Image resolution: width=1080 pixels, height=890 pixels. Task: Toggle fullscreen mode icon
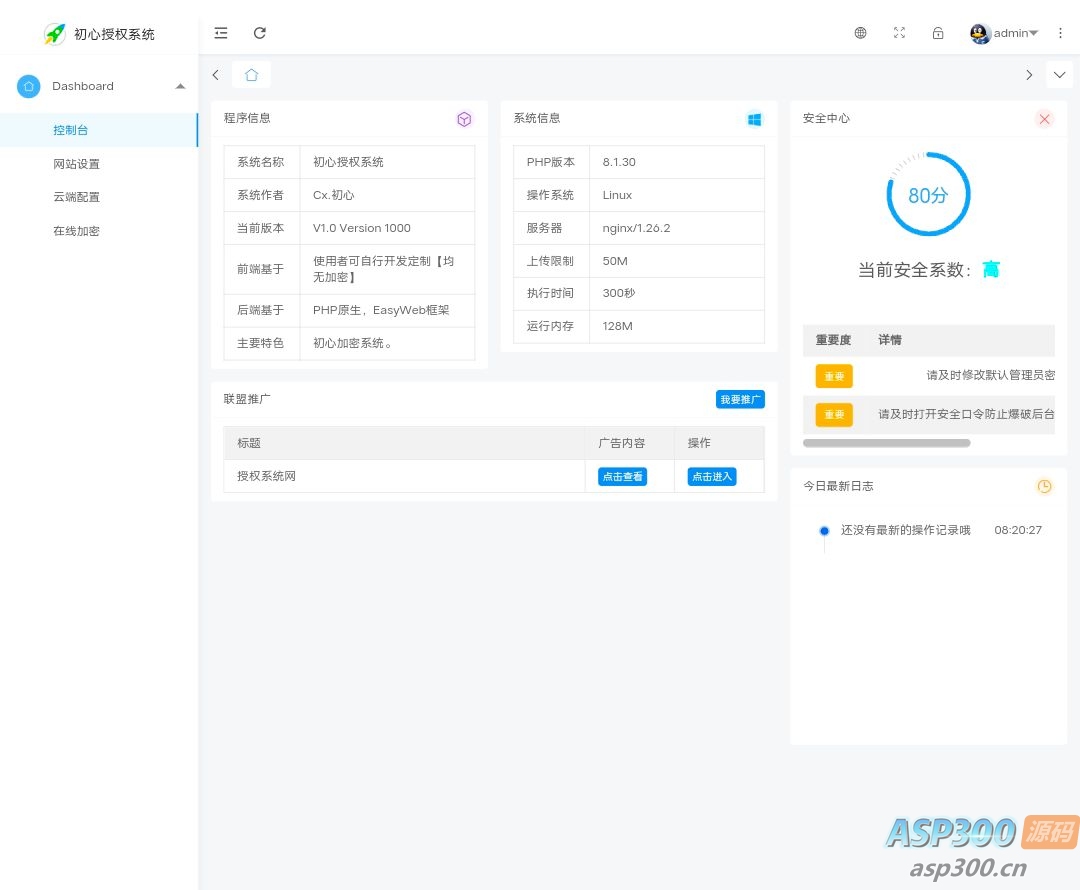(899, 33)
